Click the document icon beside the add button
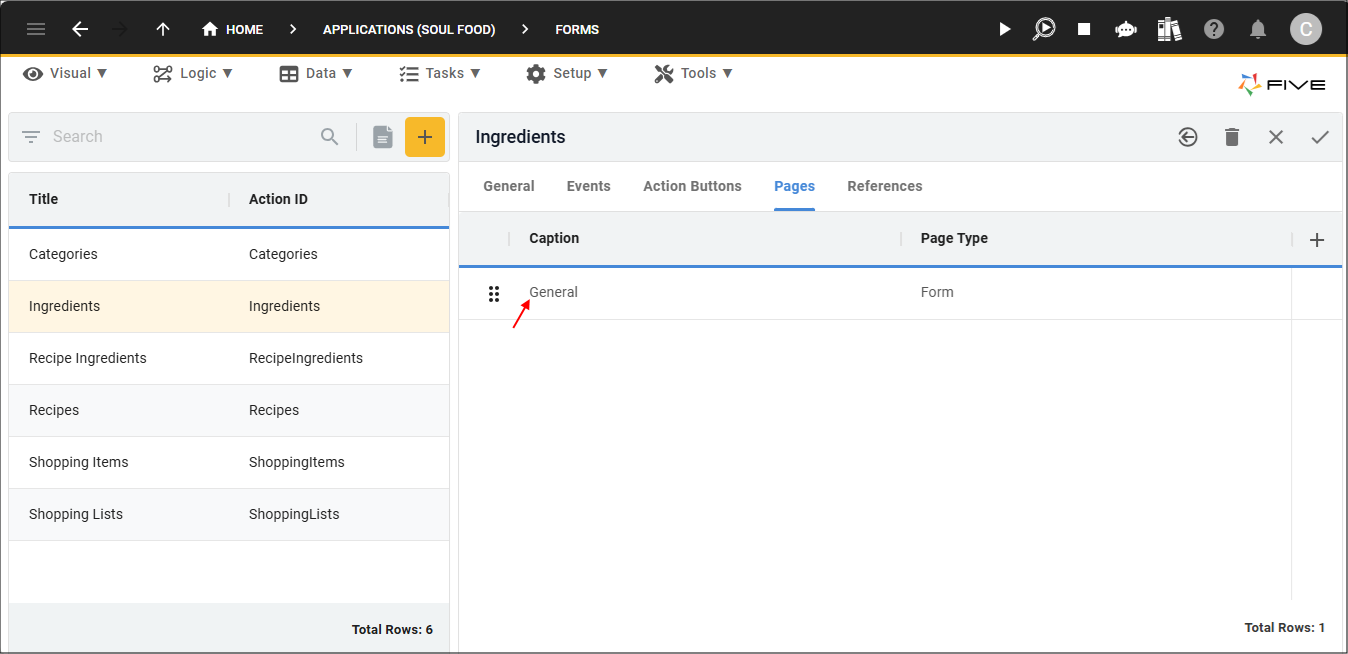Image resolution: width=1348 pixels, height=654 pixels. coord(383,137)
